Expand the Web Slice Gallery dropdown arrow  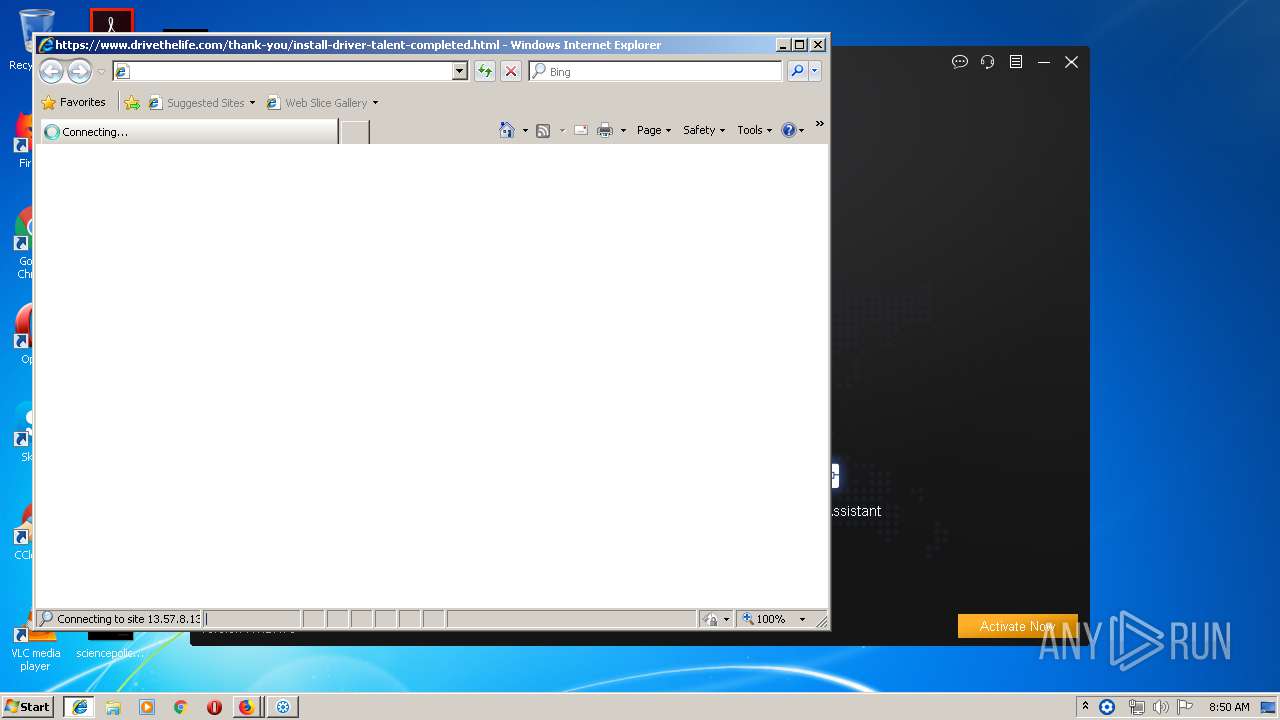point(376,103)
